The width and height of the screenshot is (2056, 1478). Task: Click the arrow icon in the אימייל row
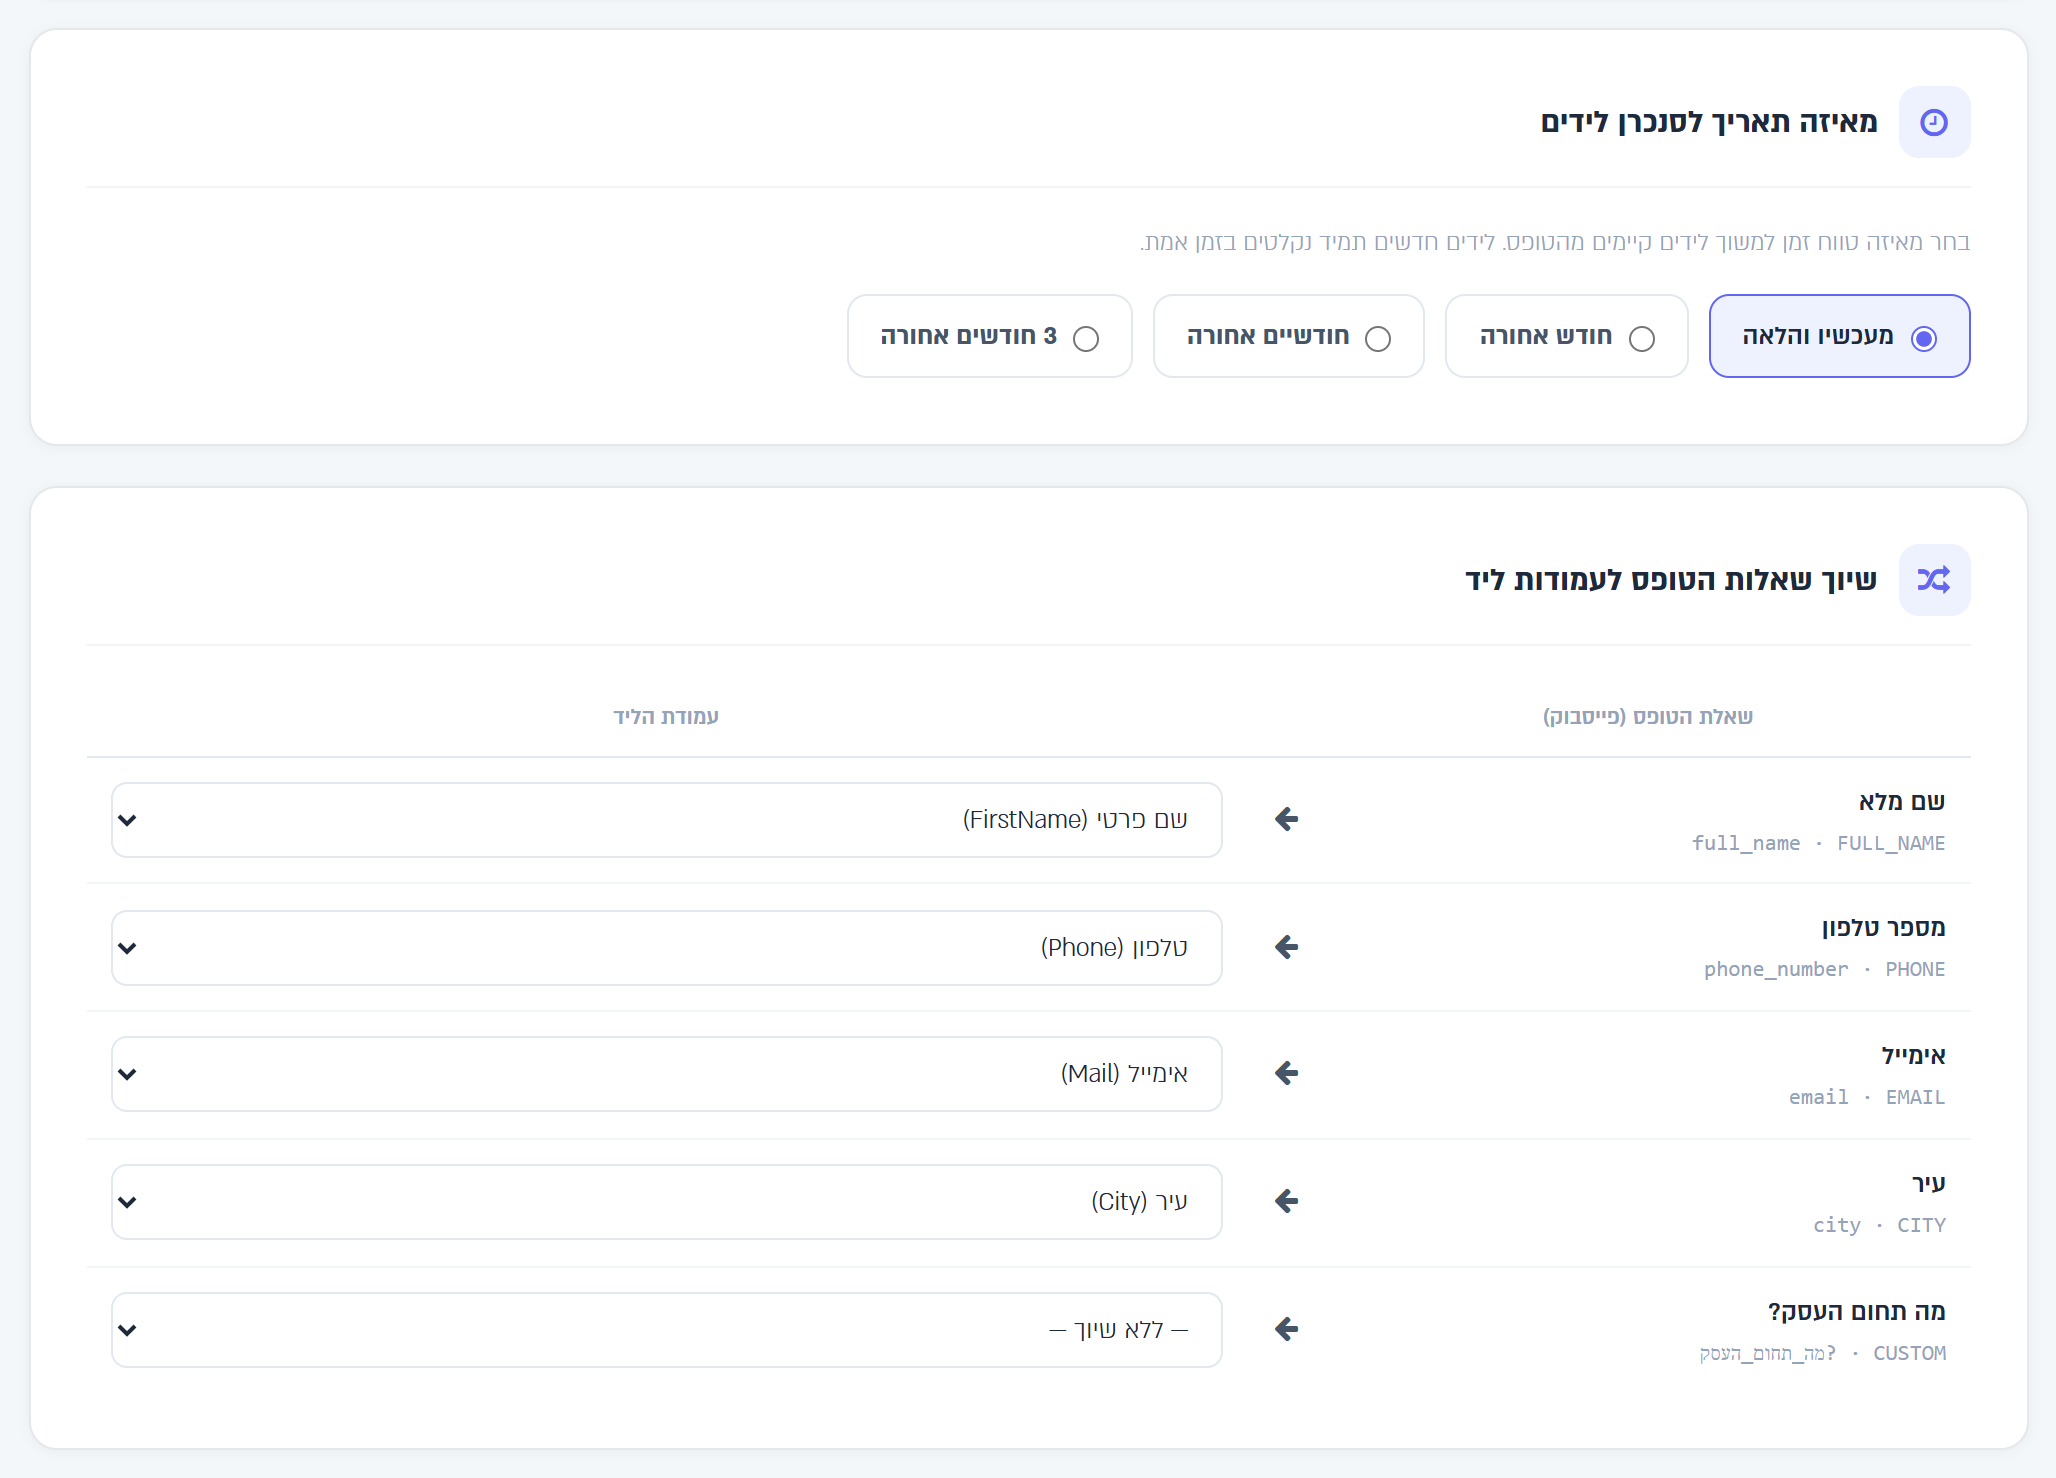click(x=1287, y=1073)
